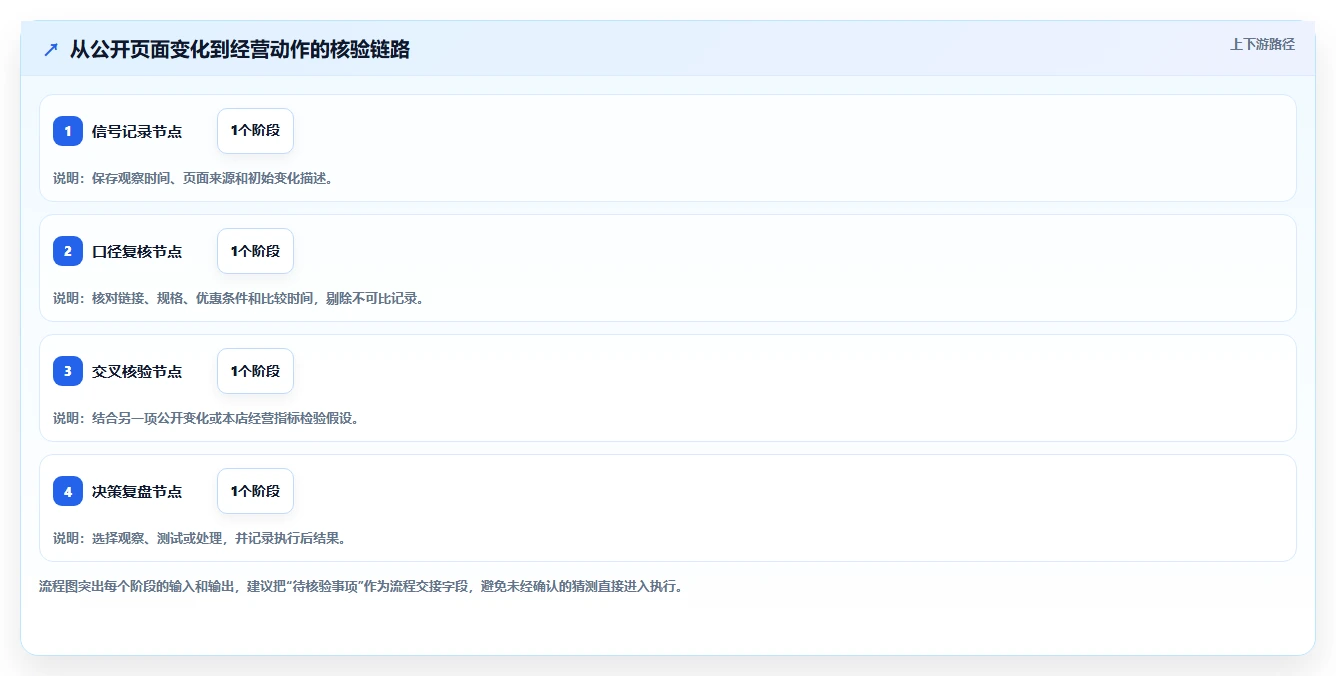Click the 1个阶段 button in 交叉核验节点 row
Image resolution: width=1336 pixels, height=676 pixels.
tap(255, 371)
